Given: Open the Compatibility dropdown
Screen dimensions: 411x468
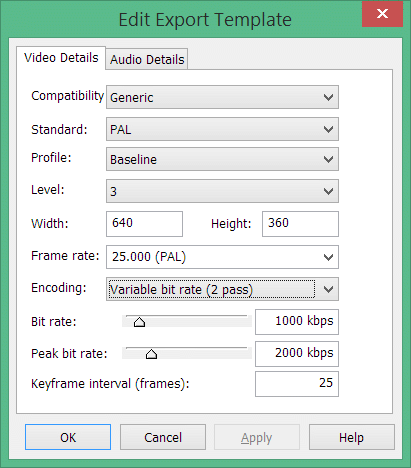Looking at the screenshot, I should [x=222, y=97].
